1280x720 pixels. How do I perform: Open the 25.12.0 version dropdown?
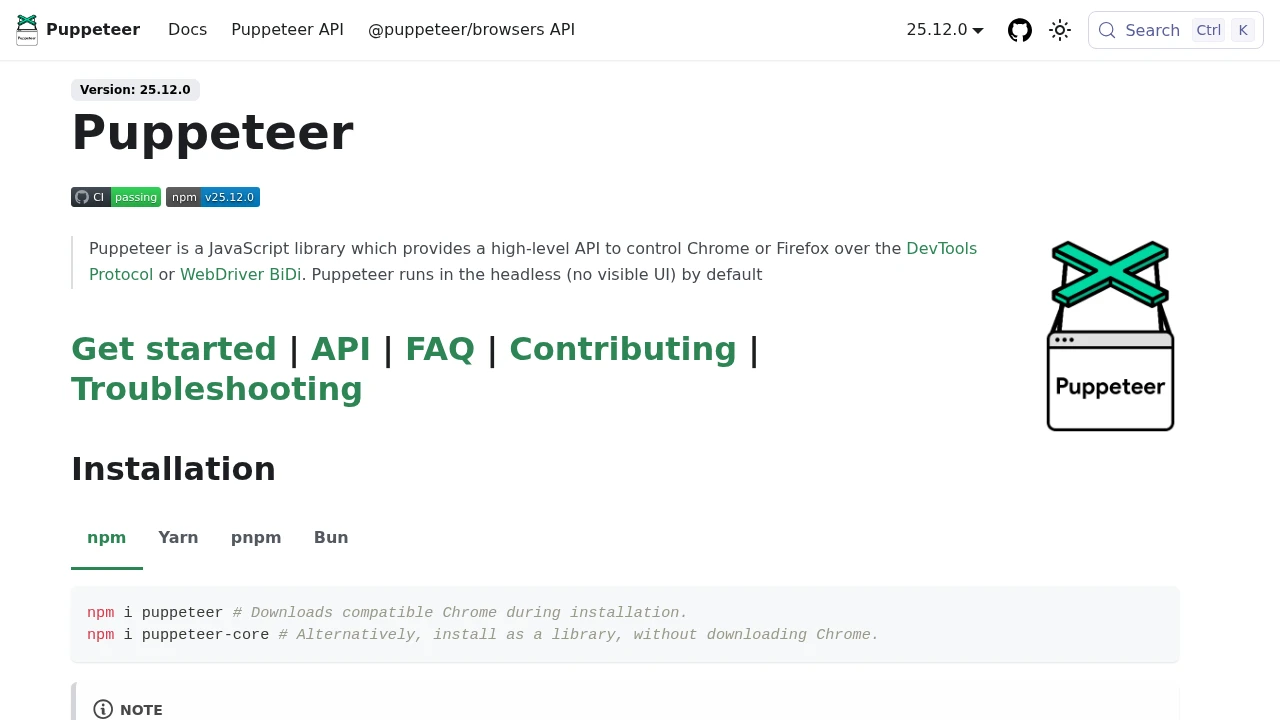(945, 30)
